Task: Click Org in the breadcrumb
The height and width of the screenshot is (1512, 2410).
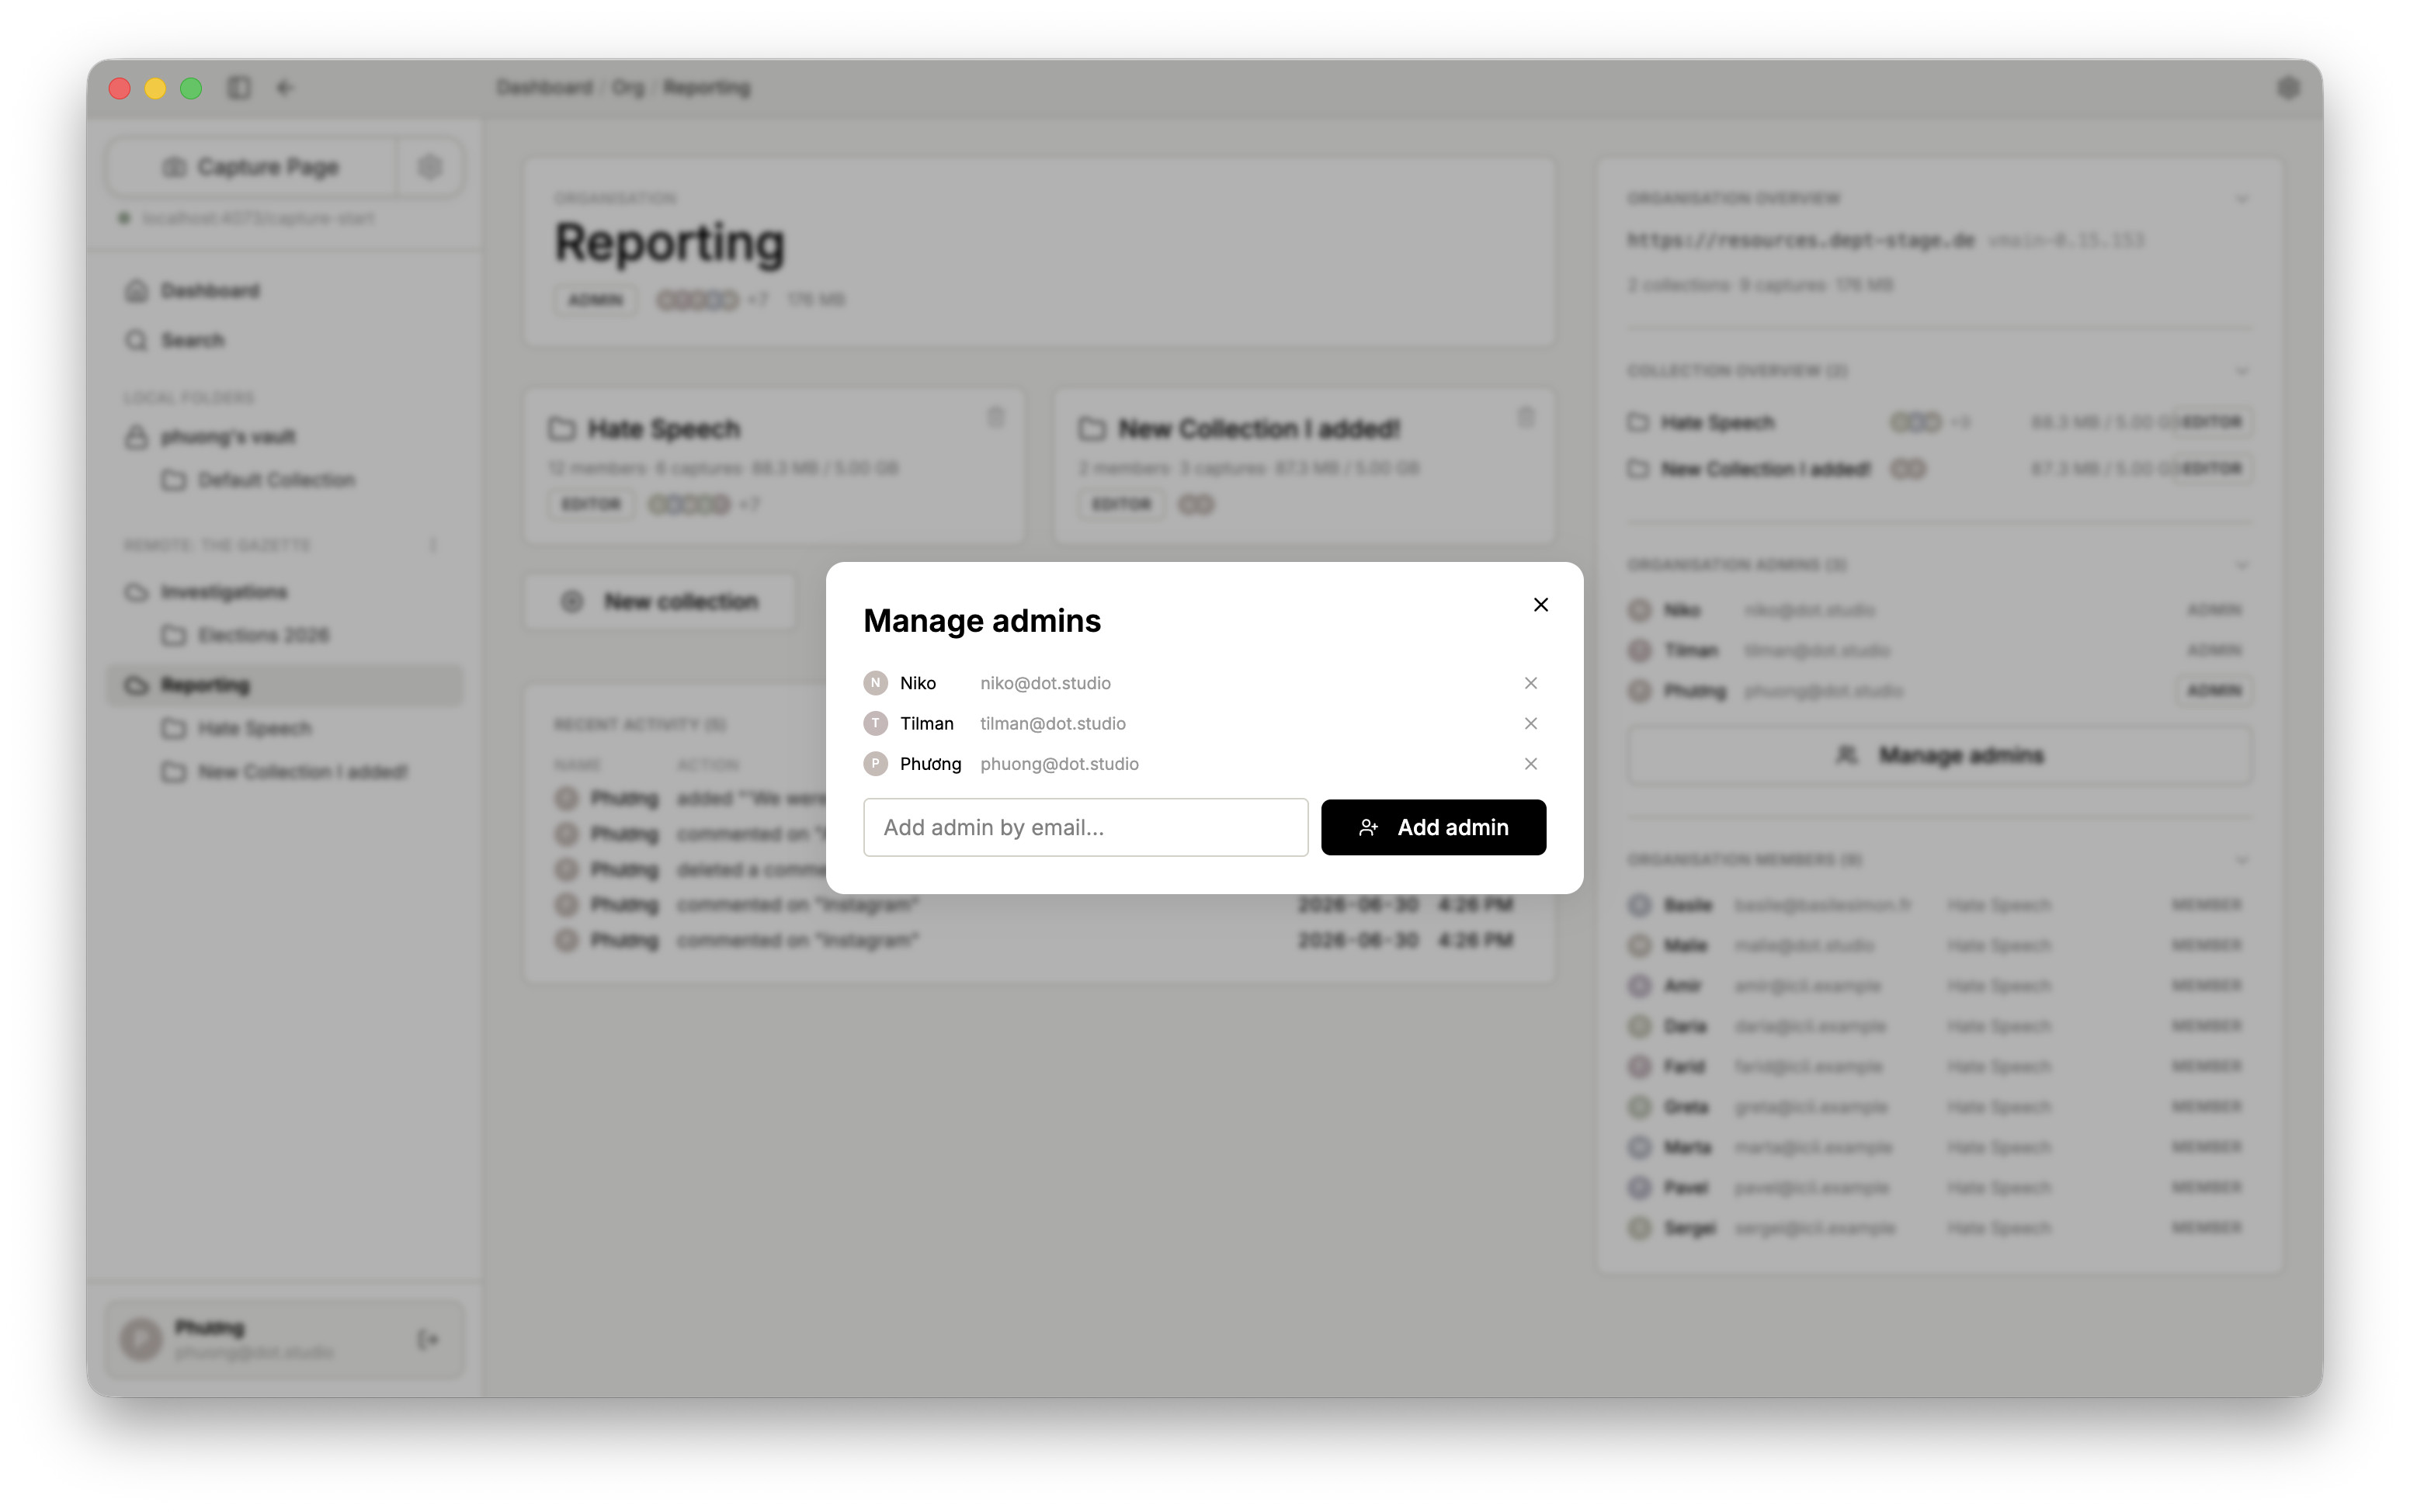Action: [628, 88]
